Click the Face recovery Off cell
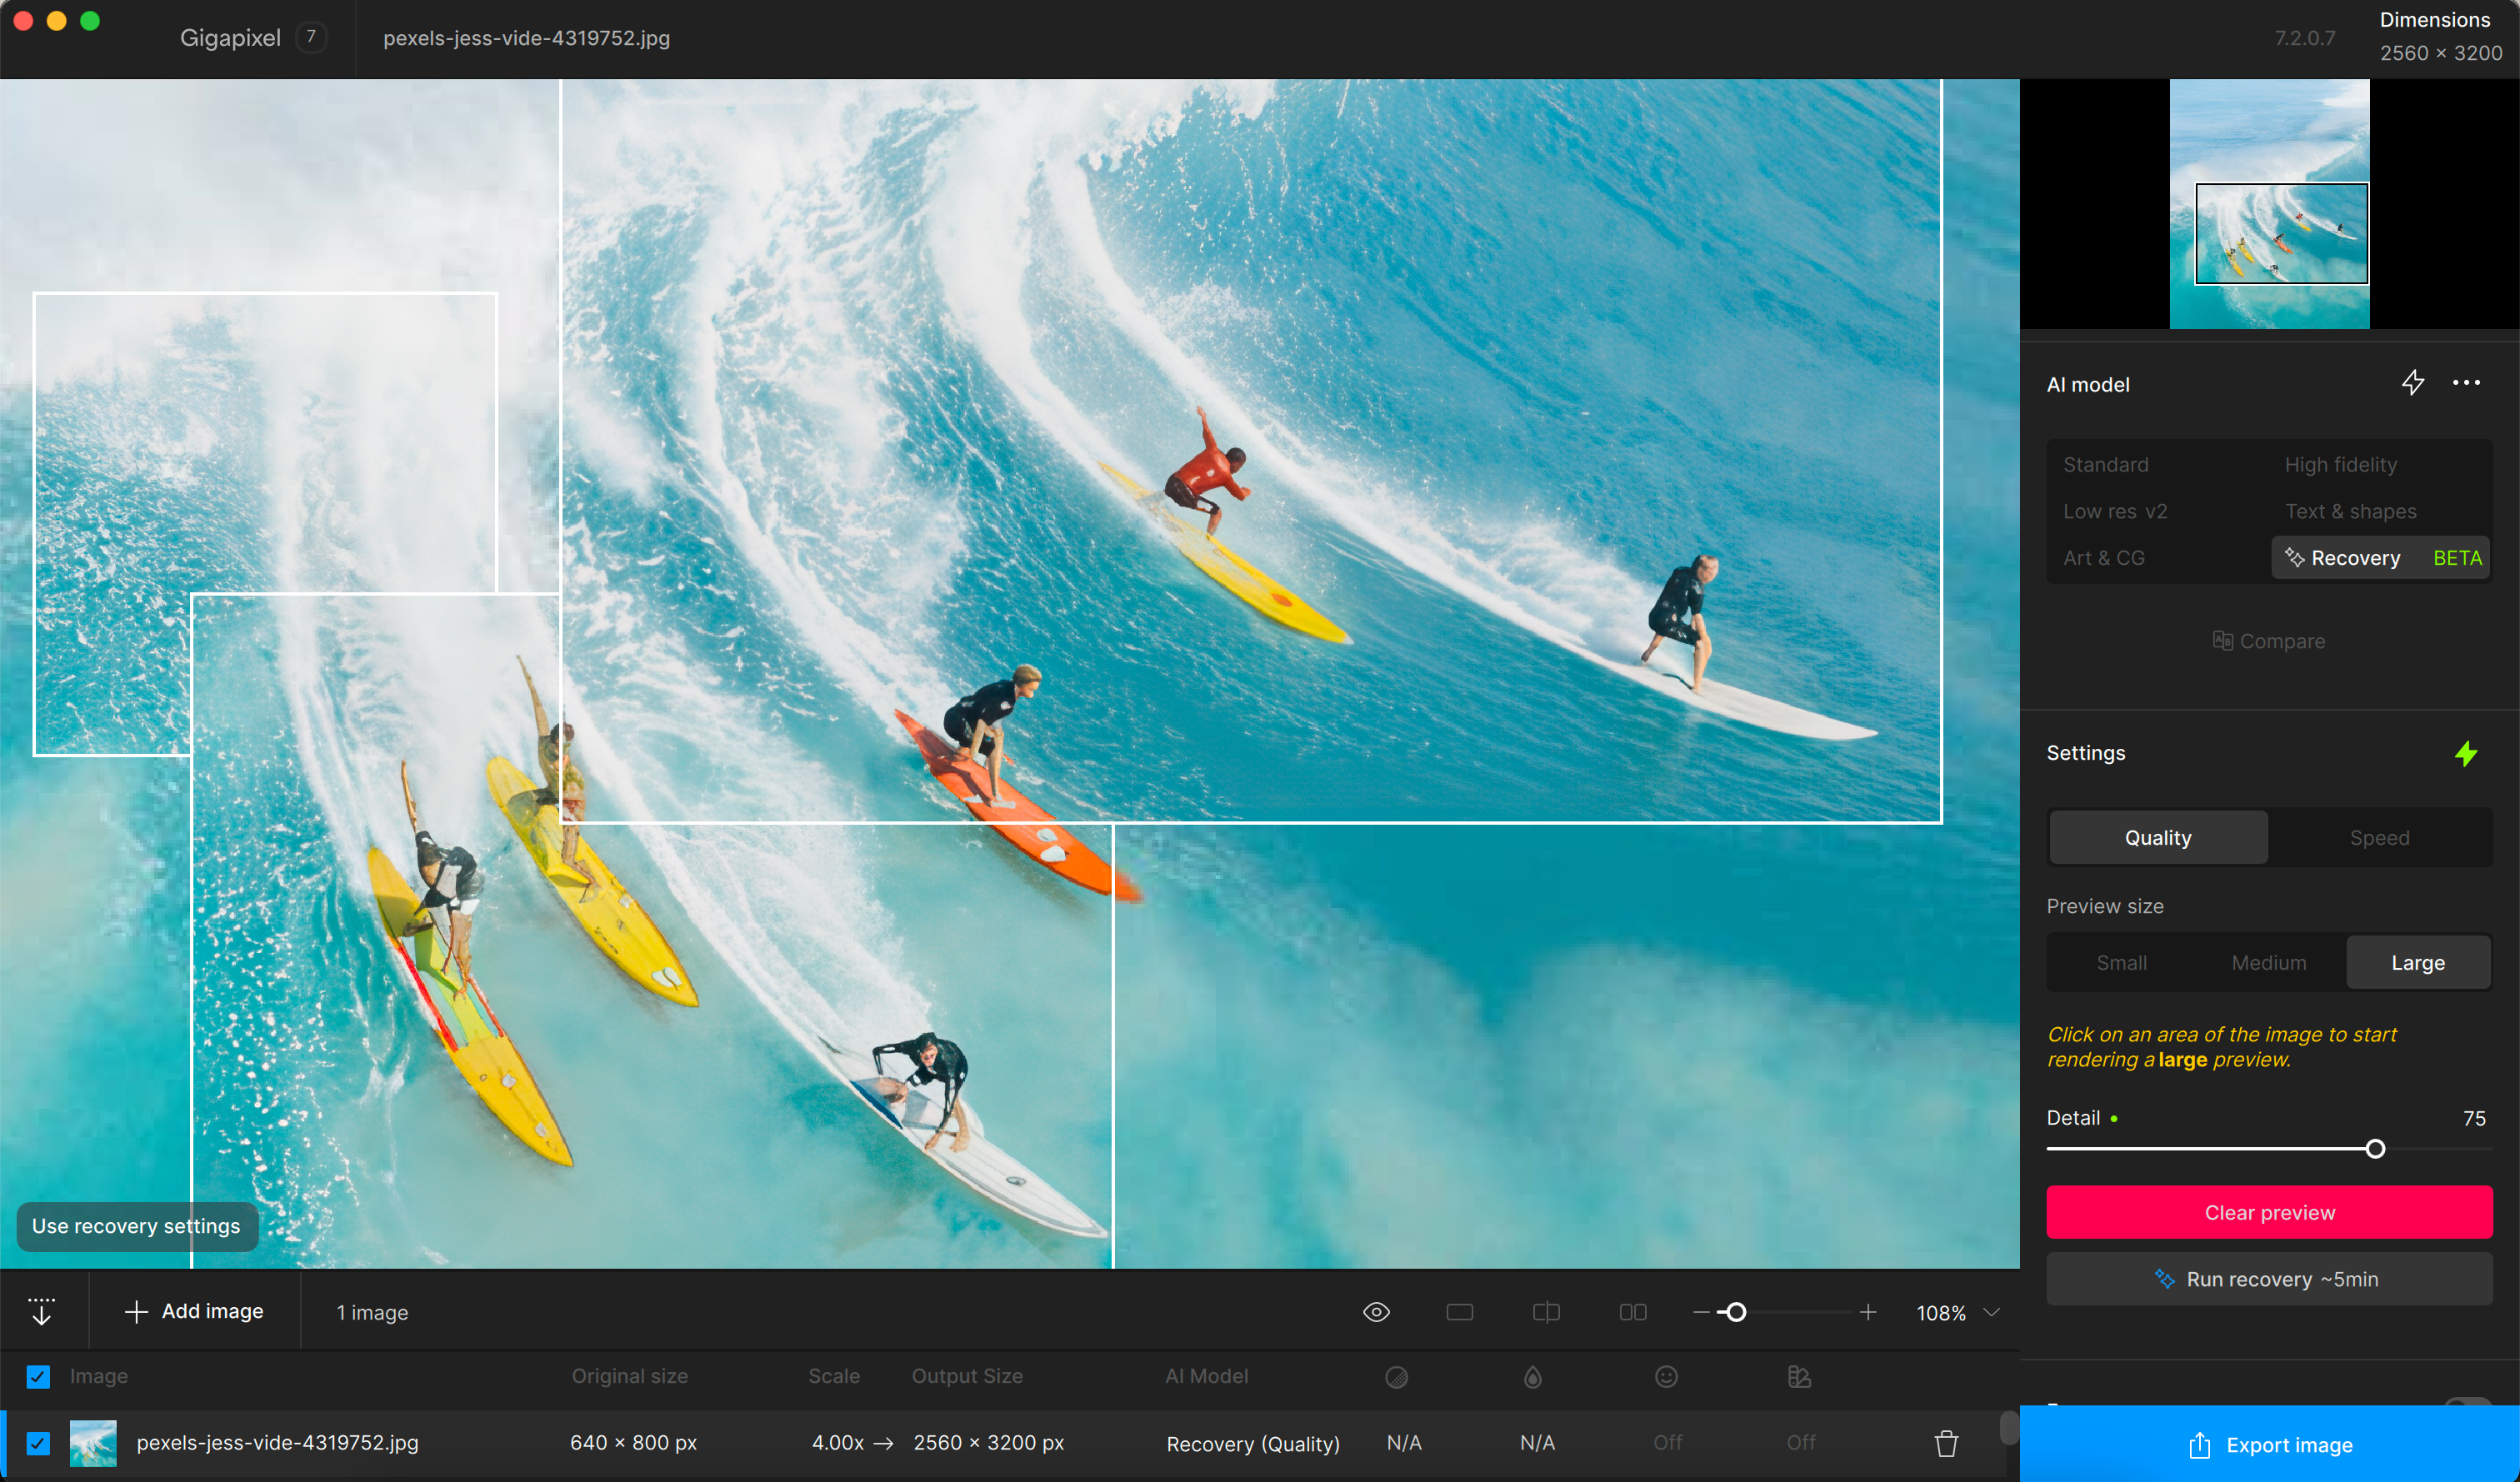 (1667, 1443)
